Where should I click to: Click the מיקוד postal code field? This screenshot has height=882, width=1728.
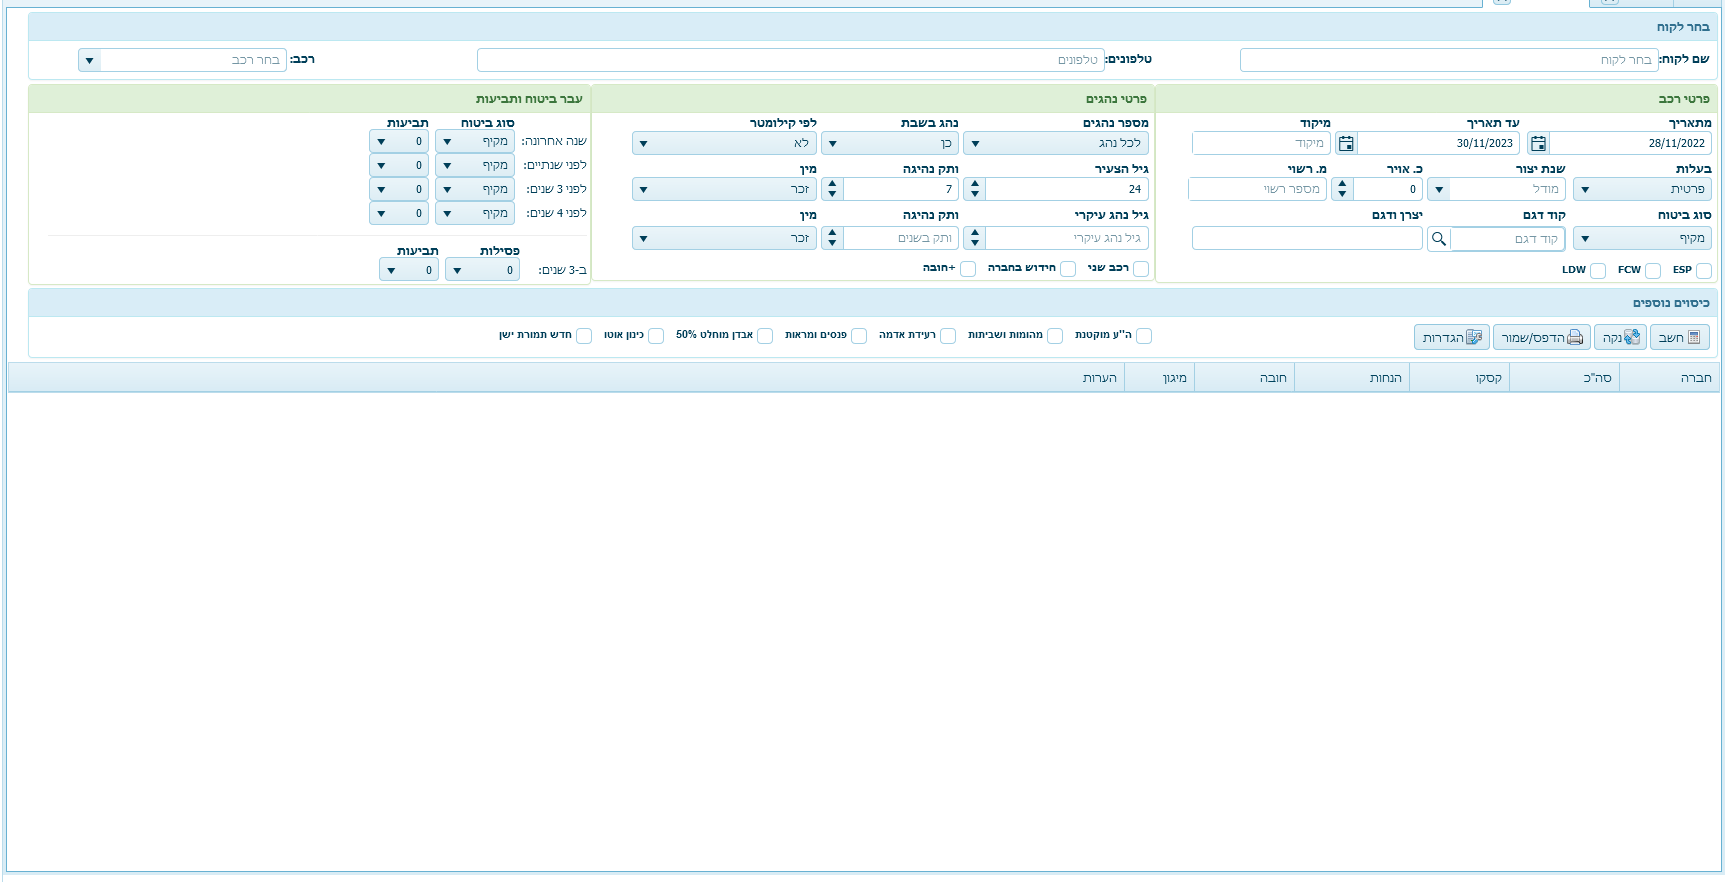1261,144
